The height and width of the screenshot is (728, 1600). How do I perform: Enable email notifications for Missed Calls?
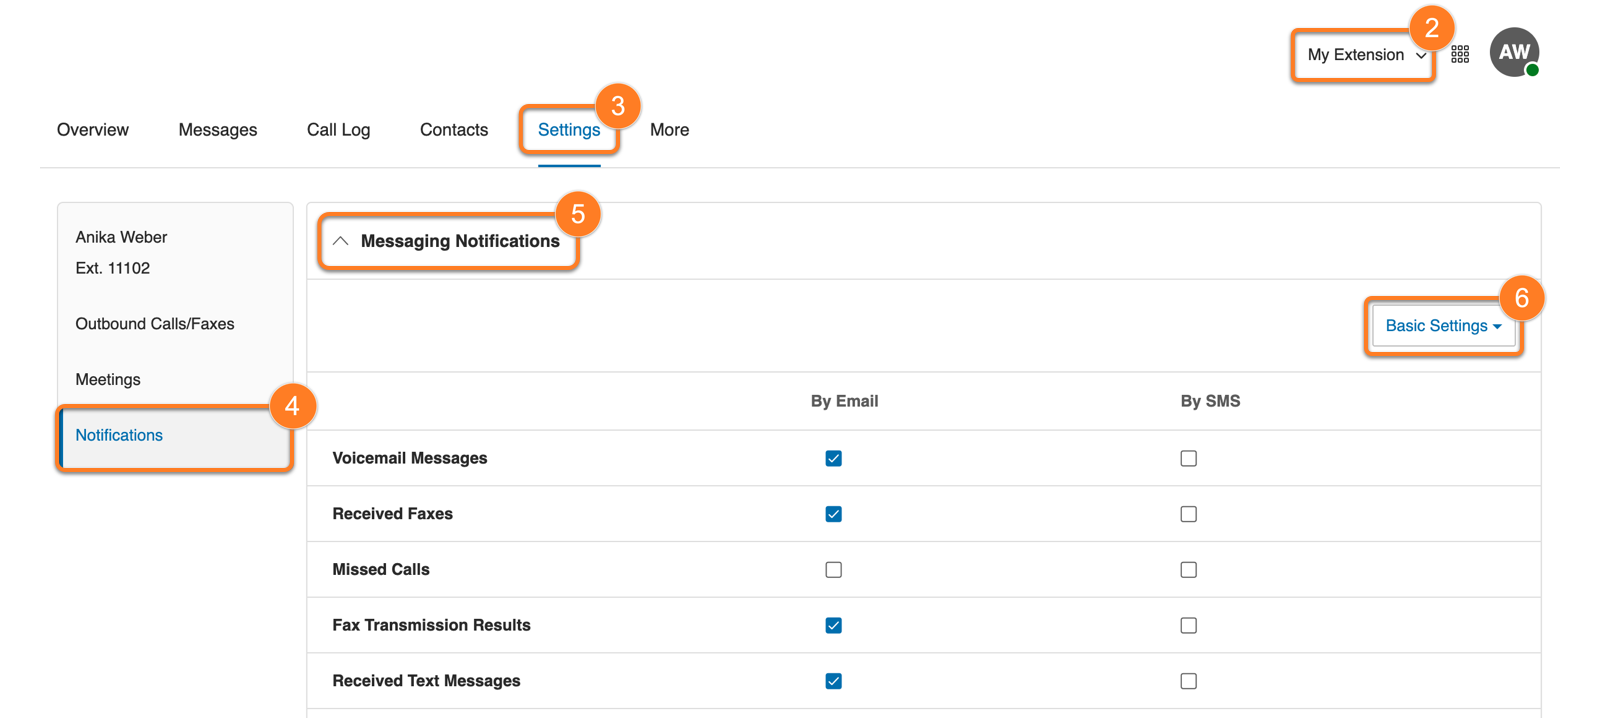click(x=833, y=570)
